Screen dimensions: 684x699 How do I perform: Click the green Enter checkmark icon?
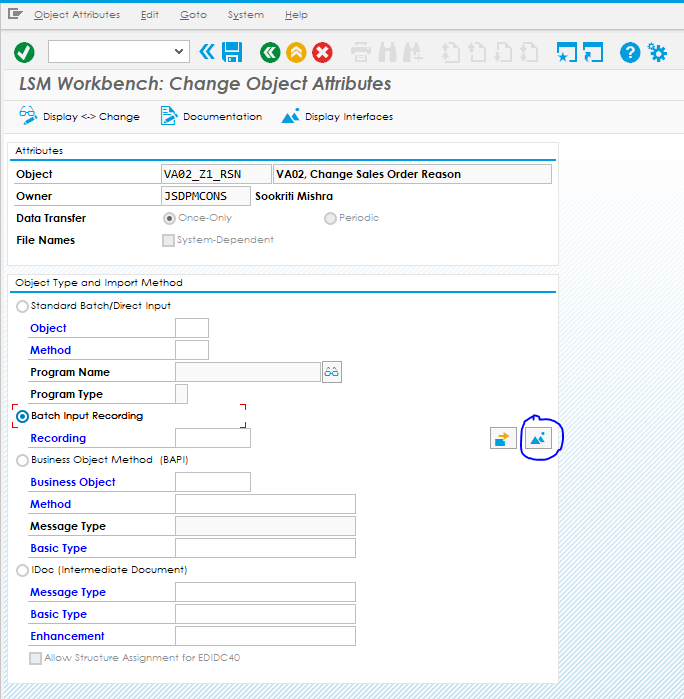24,52
